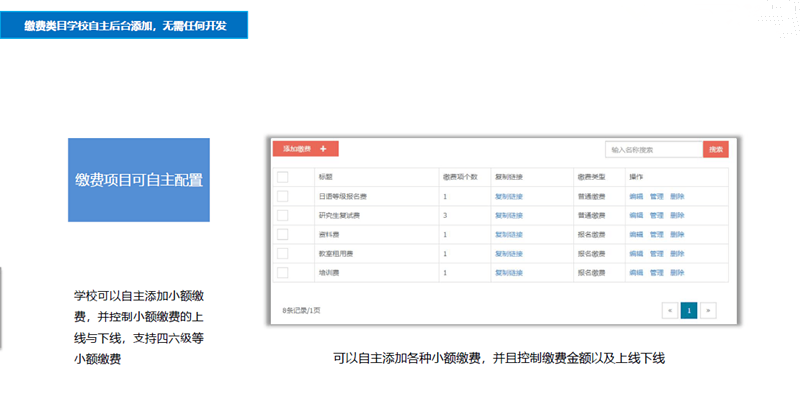This screenshot has height=398, width=800.
Task: Edit the 教室租用费 entry
Action: 636,254
